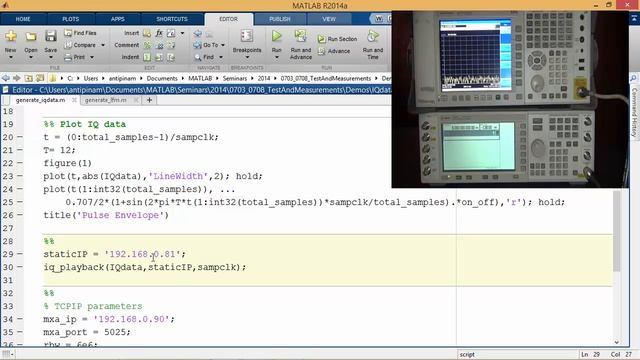Toggle breakpoint dash on line 30
The image size is (640, 360).
(20, 267)
